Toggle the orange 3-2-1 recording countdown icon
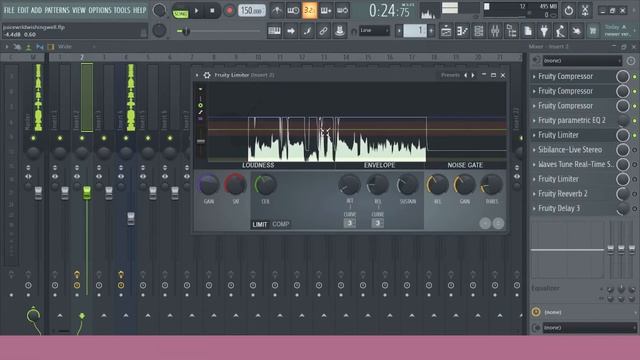 tap(309, 11)
